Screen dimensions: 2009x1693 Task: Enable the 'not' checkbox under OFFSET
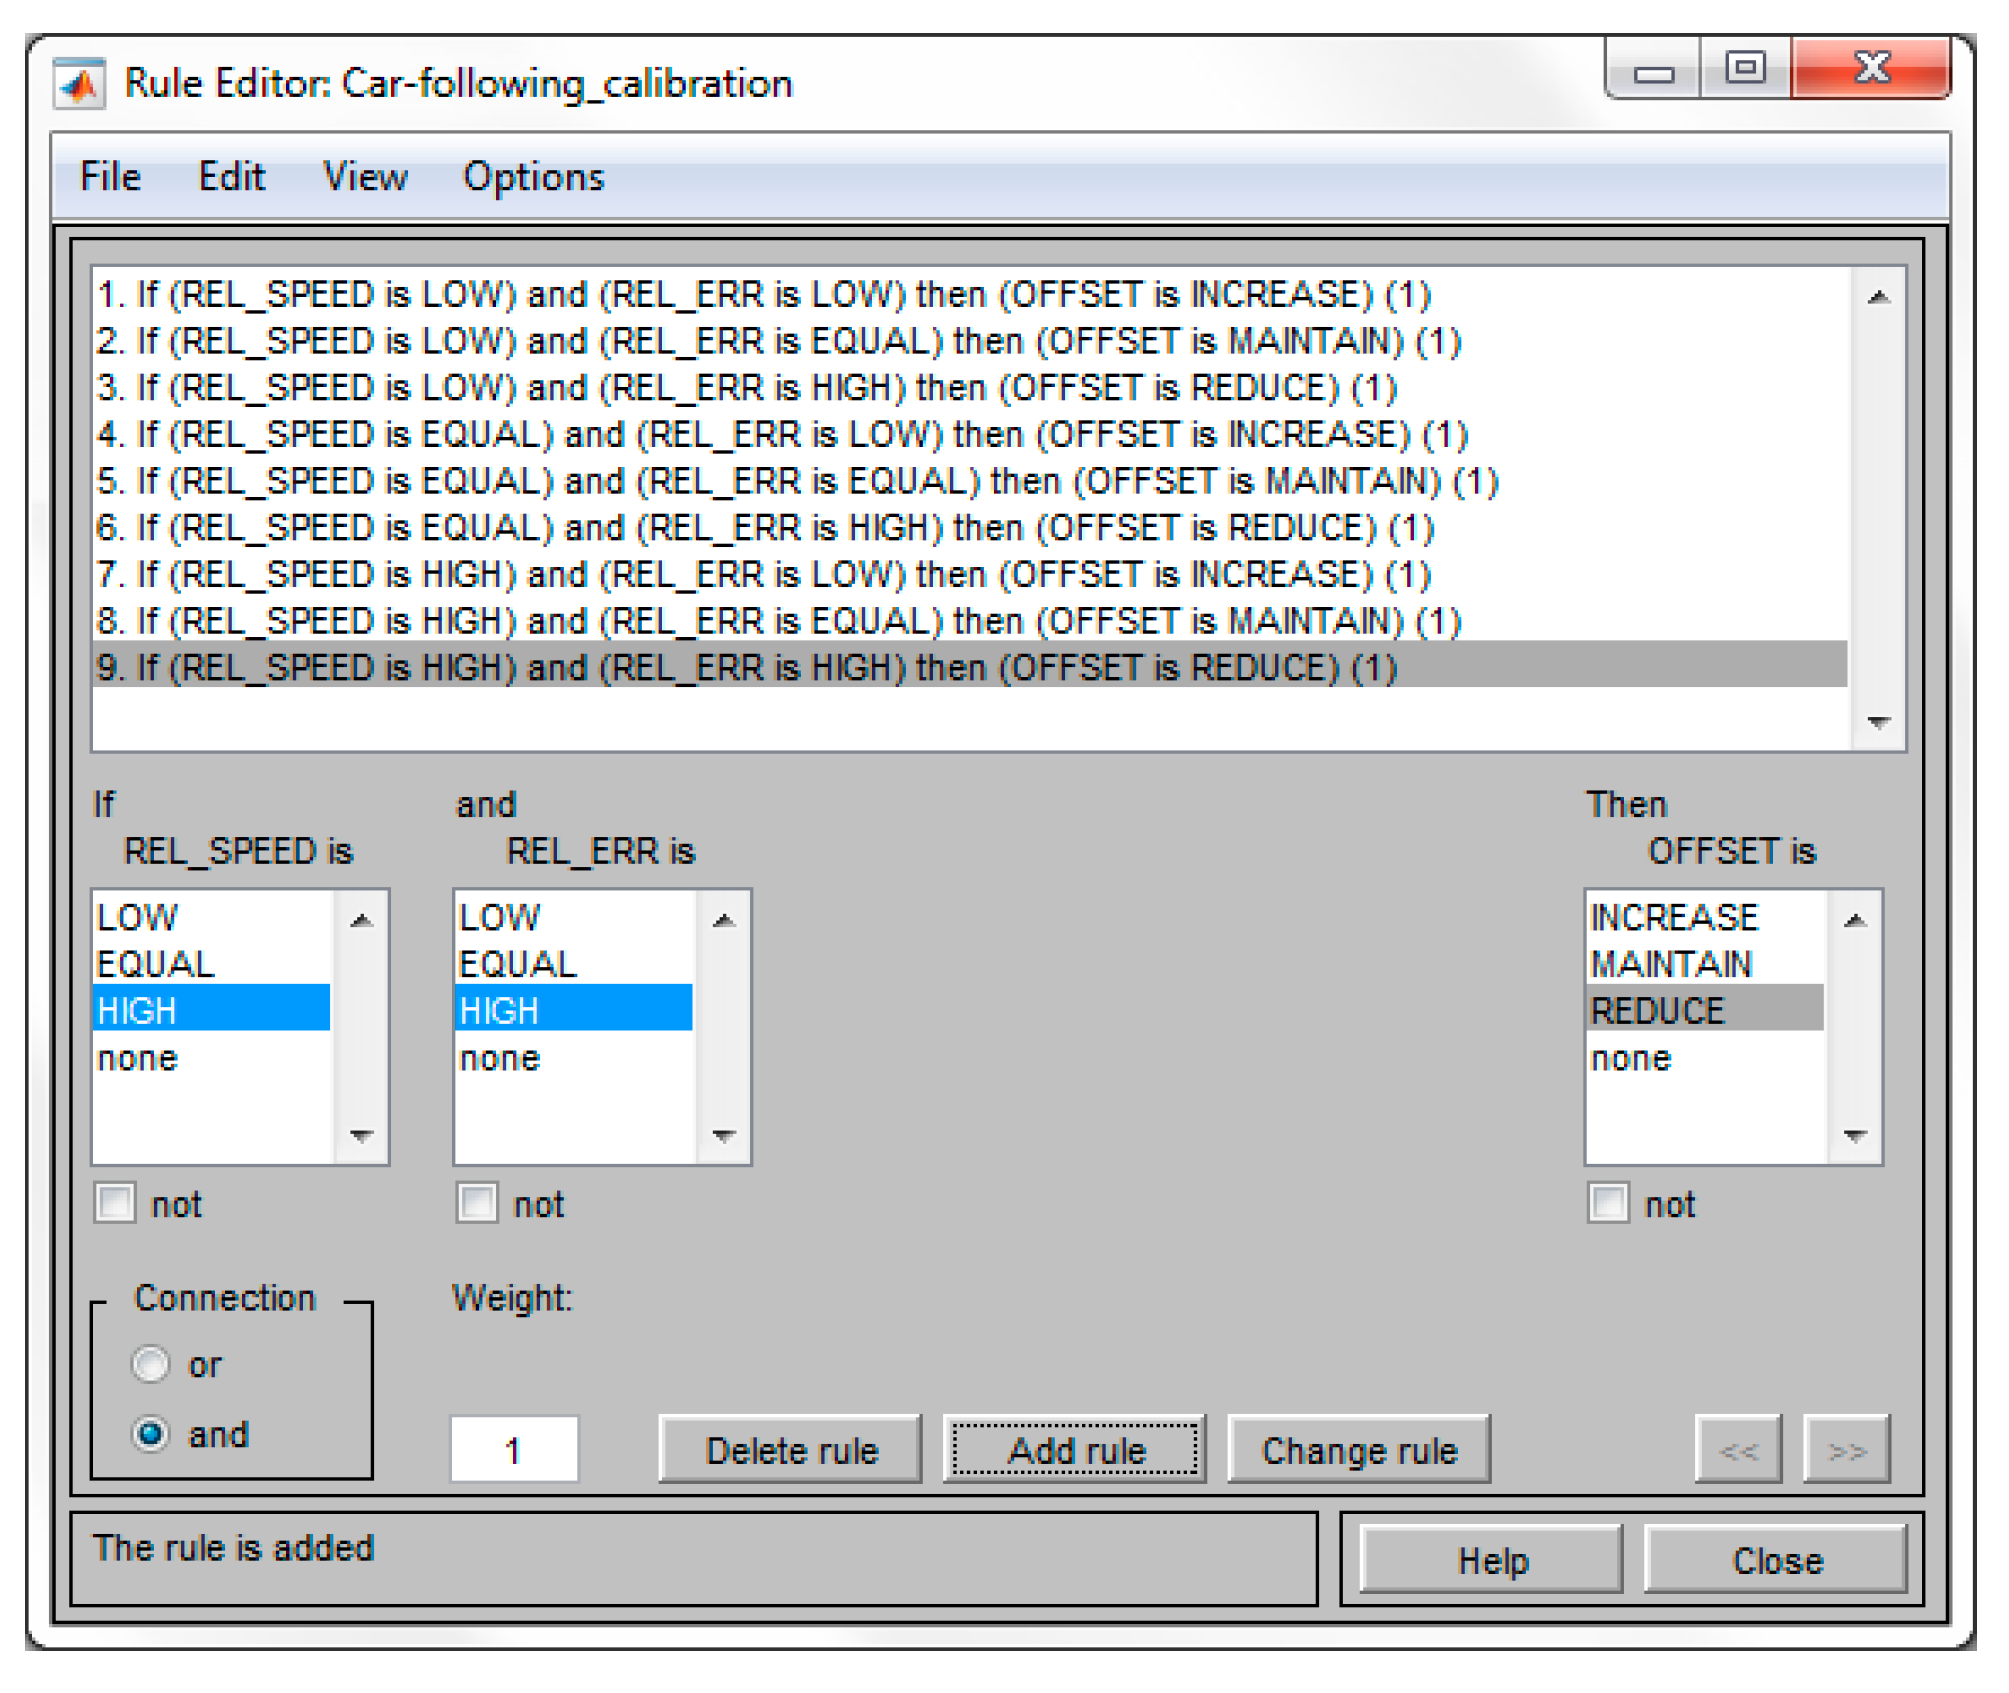[1608, 1203]
